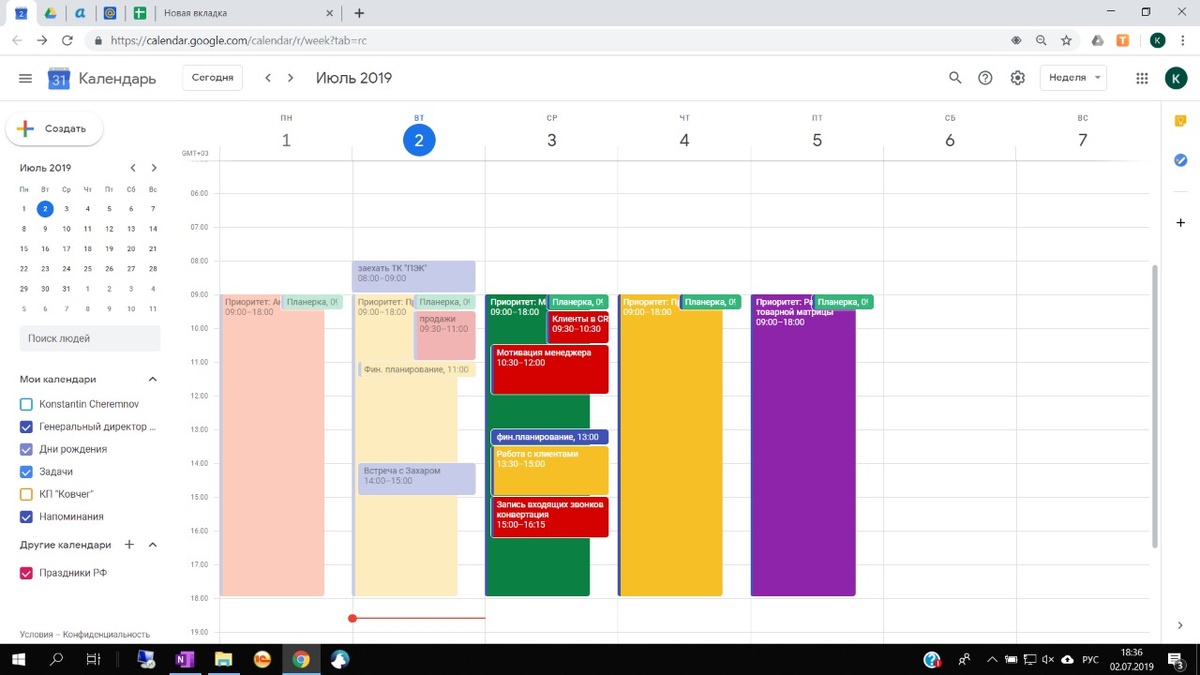Open a new browser tab with plus
1200x675 pixels.
(x=359, y=13)
